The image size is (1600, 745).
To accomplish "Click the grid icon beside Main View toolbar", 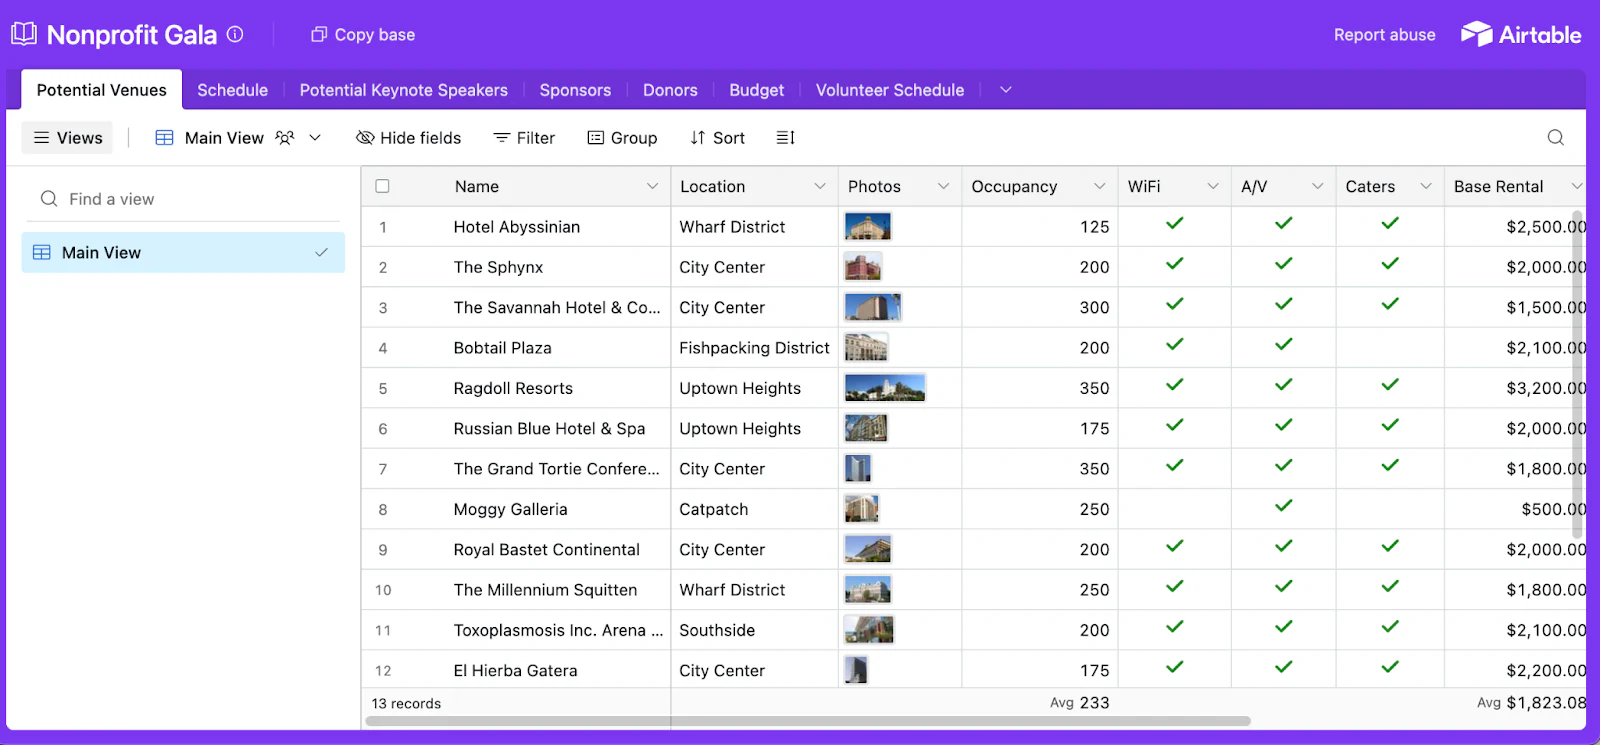I will (x=165, y=138).
